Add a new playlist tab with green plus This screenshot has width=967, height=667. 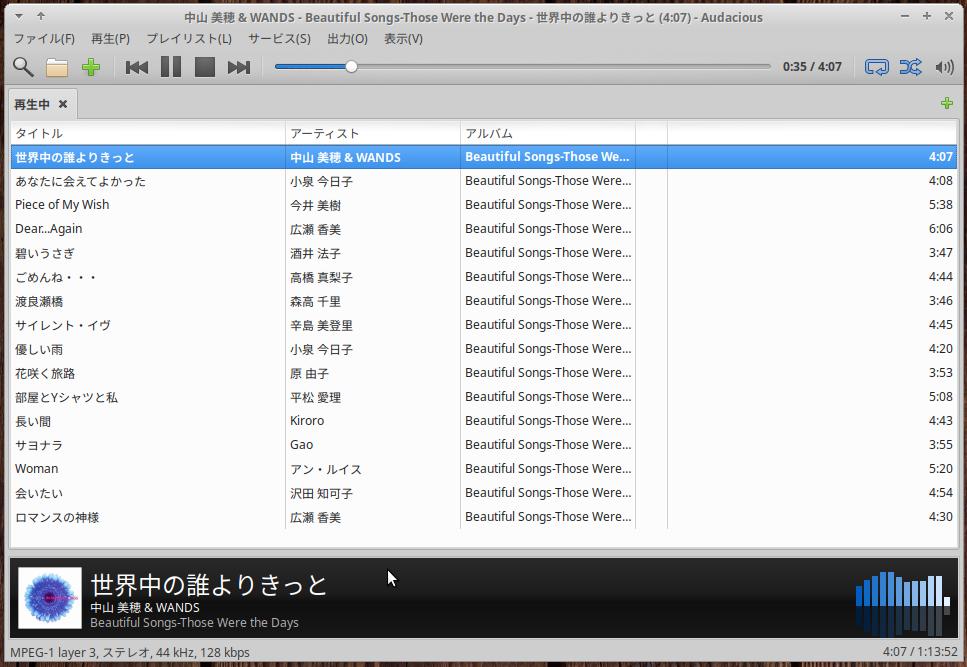click(947, 103)
